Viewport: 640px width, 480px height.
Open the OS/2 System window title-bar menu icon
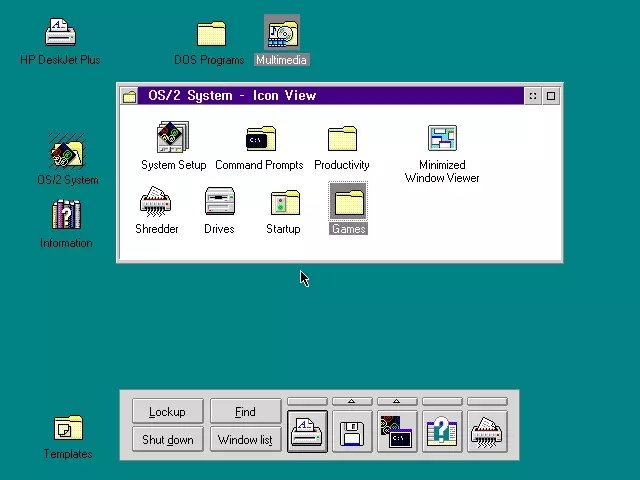(x=130, y=96)
